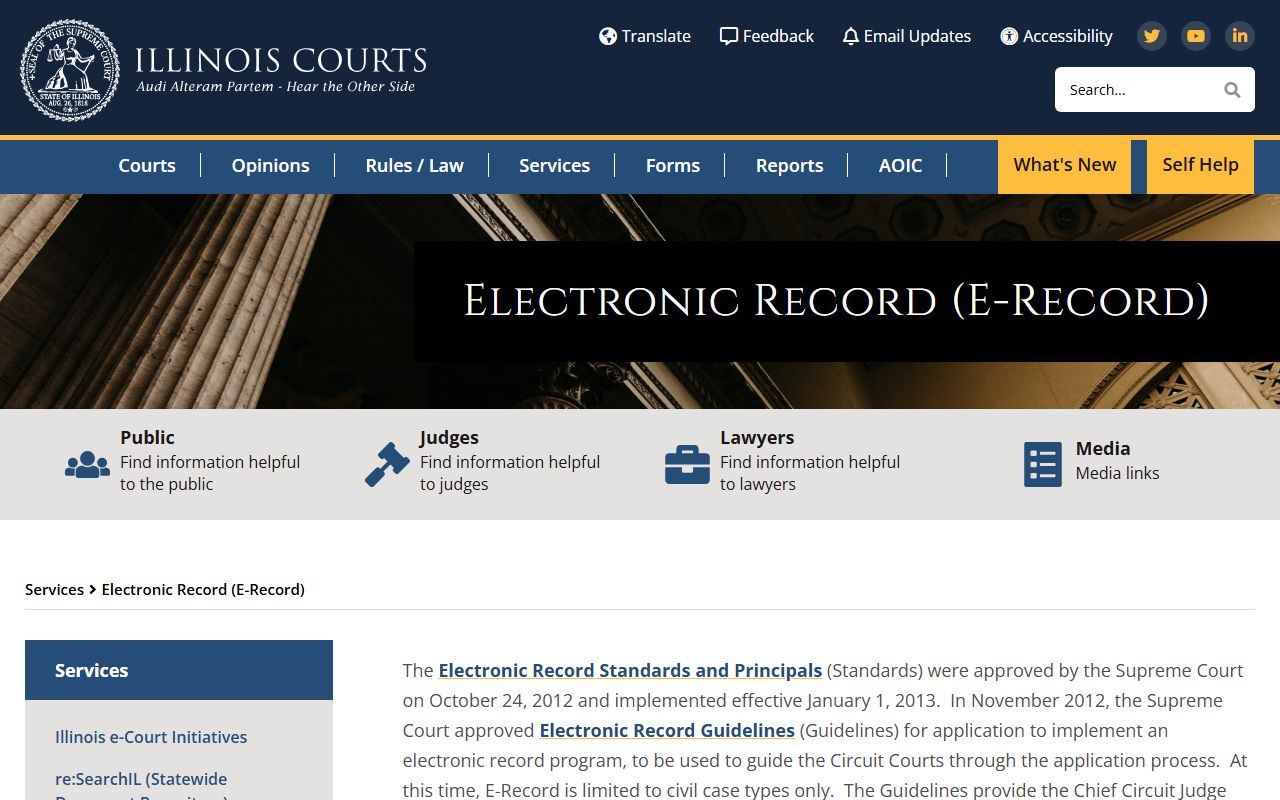Open the Lawyers information heading link
Image resolution: width=1280 pixels, height=800 pixels.
tap(757, 437)
